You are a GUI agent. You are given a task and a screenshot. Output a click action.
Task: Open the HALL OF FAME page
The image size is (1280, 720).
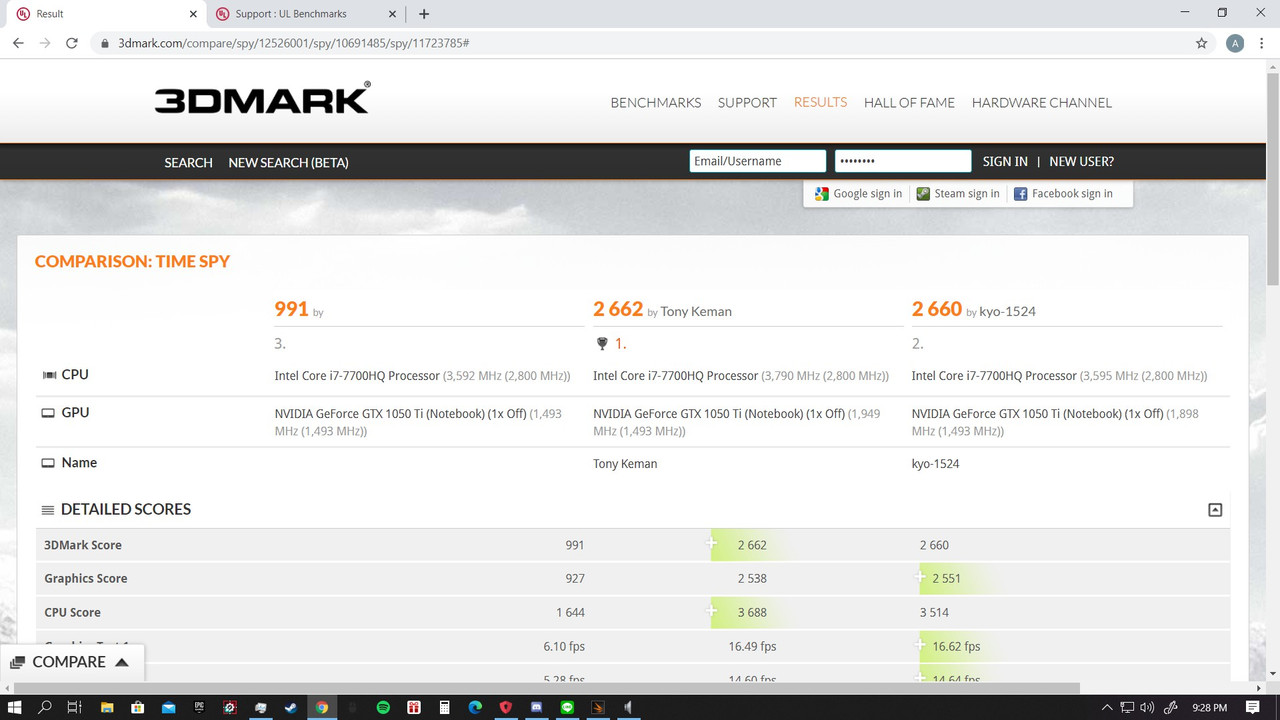909,103
